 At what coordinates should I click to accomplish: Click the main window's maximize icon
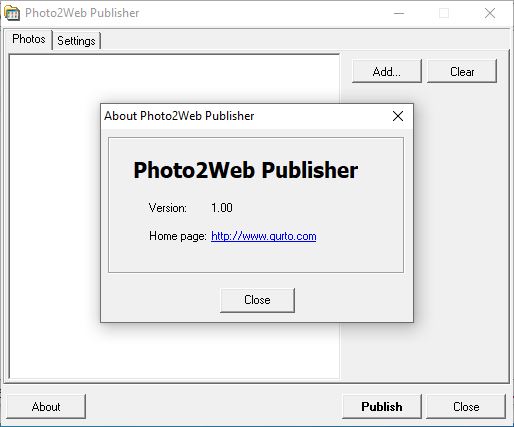click(x=444, y=13)
